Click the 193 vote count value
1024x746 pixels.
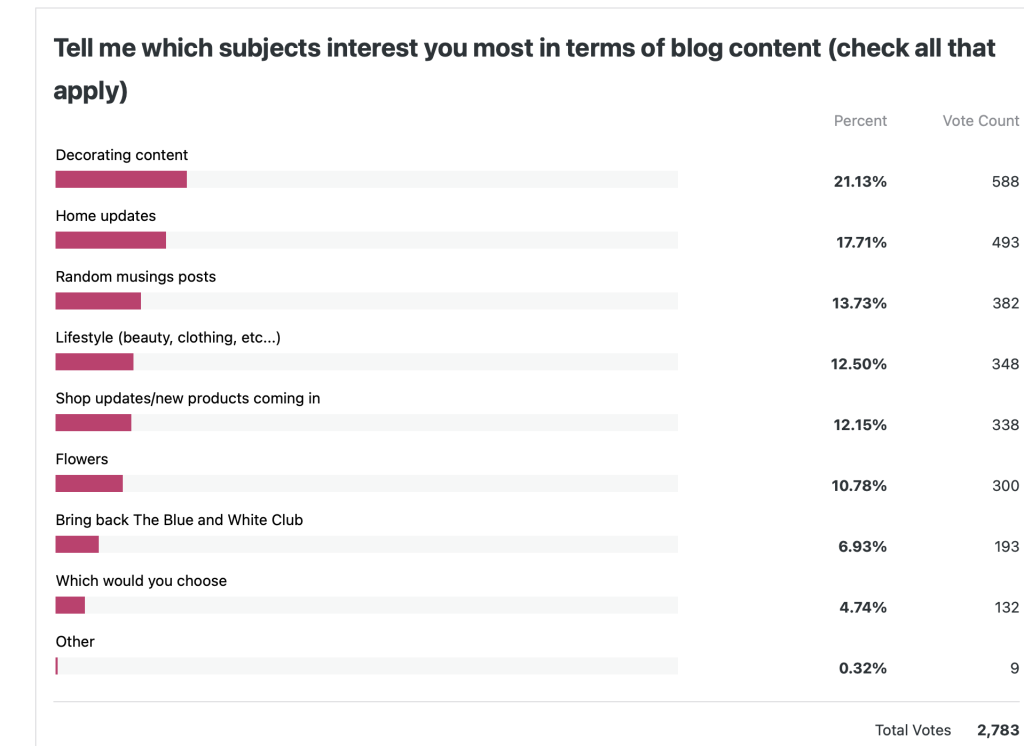[1006, 547]
